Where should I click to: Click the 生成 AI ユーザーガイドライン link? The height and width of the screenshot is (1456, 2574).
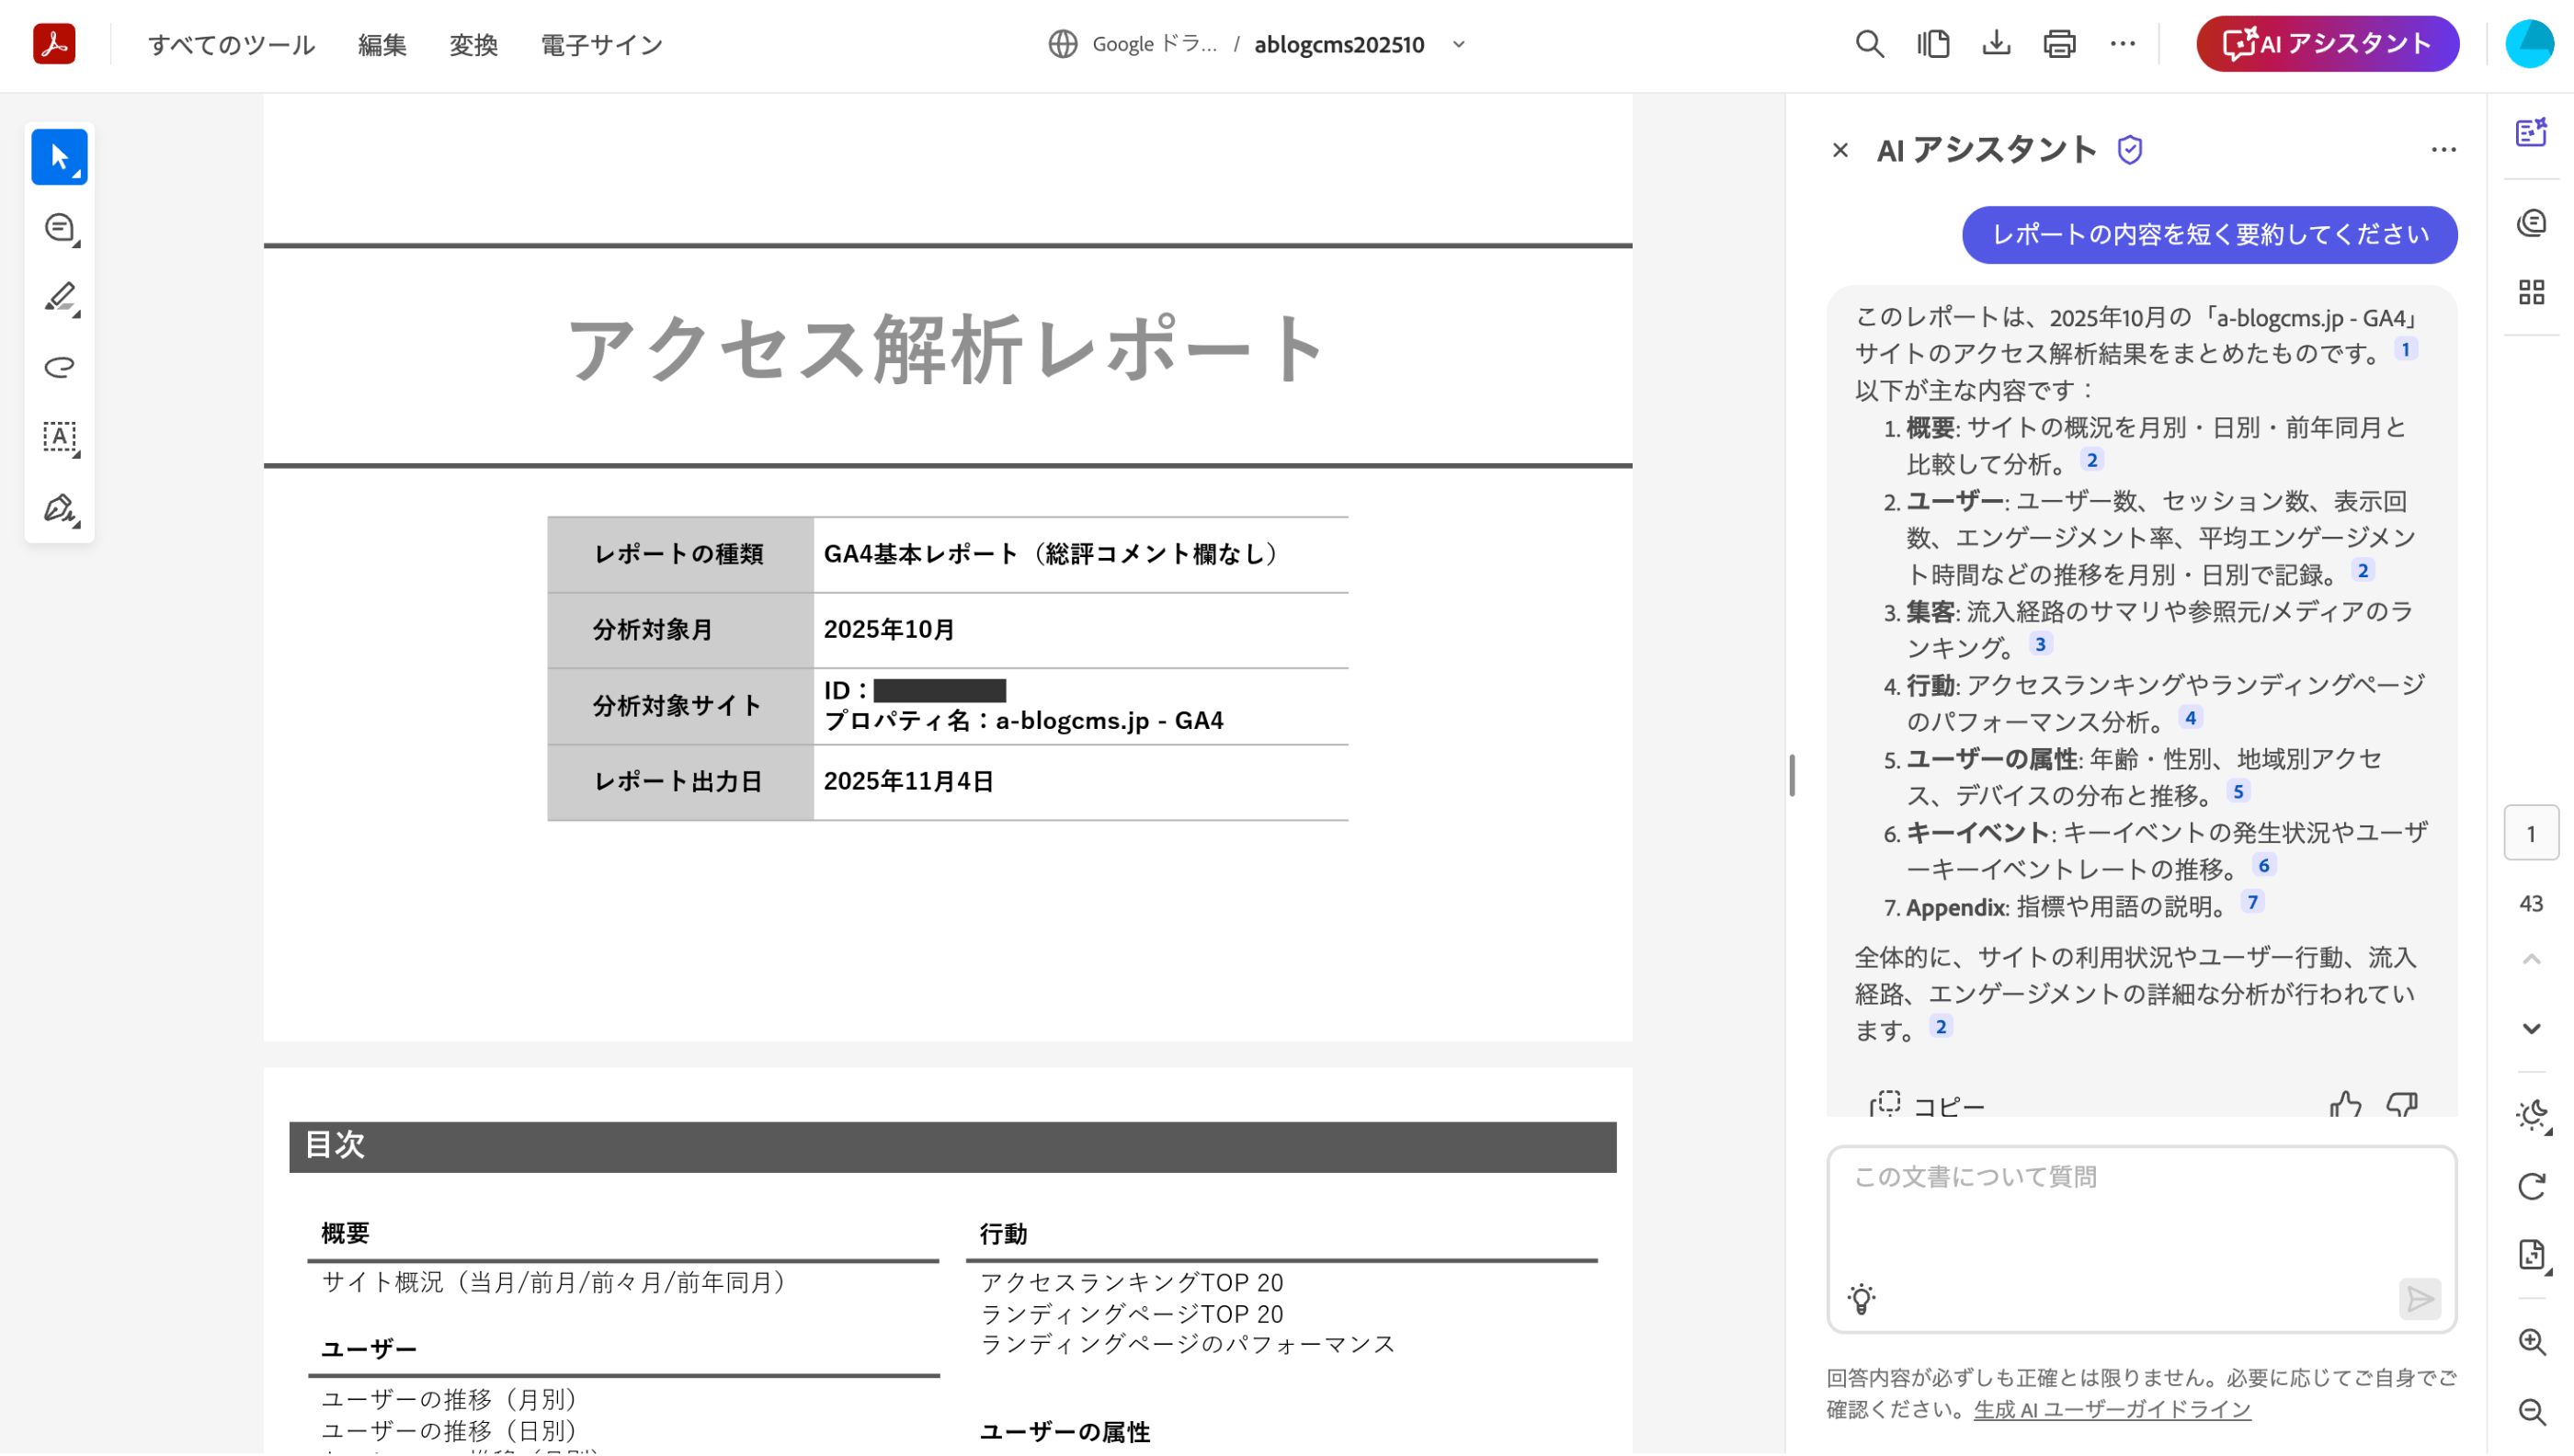(2112, 1410)
